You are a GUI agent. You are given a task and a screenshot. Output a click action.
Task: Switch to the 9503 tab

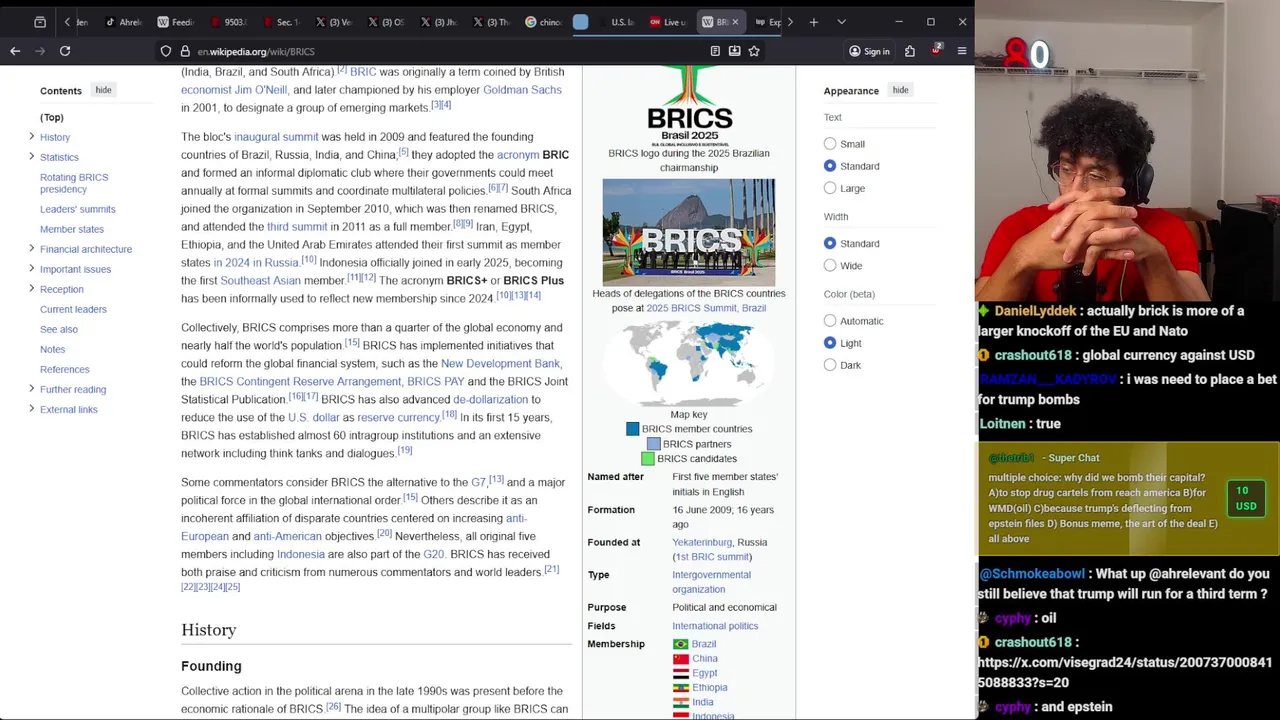[229, 22]
